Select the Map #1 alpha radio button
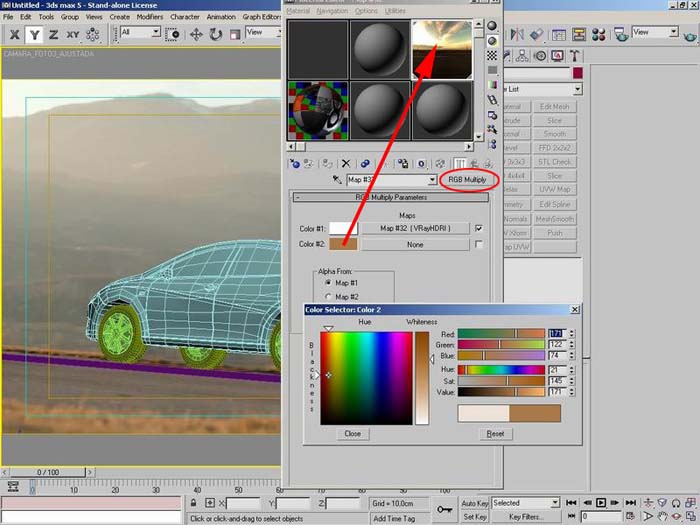This screenshot has height=525, width=700. 327,283
